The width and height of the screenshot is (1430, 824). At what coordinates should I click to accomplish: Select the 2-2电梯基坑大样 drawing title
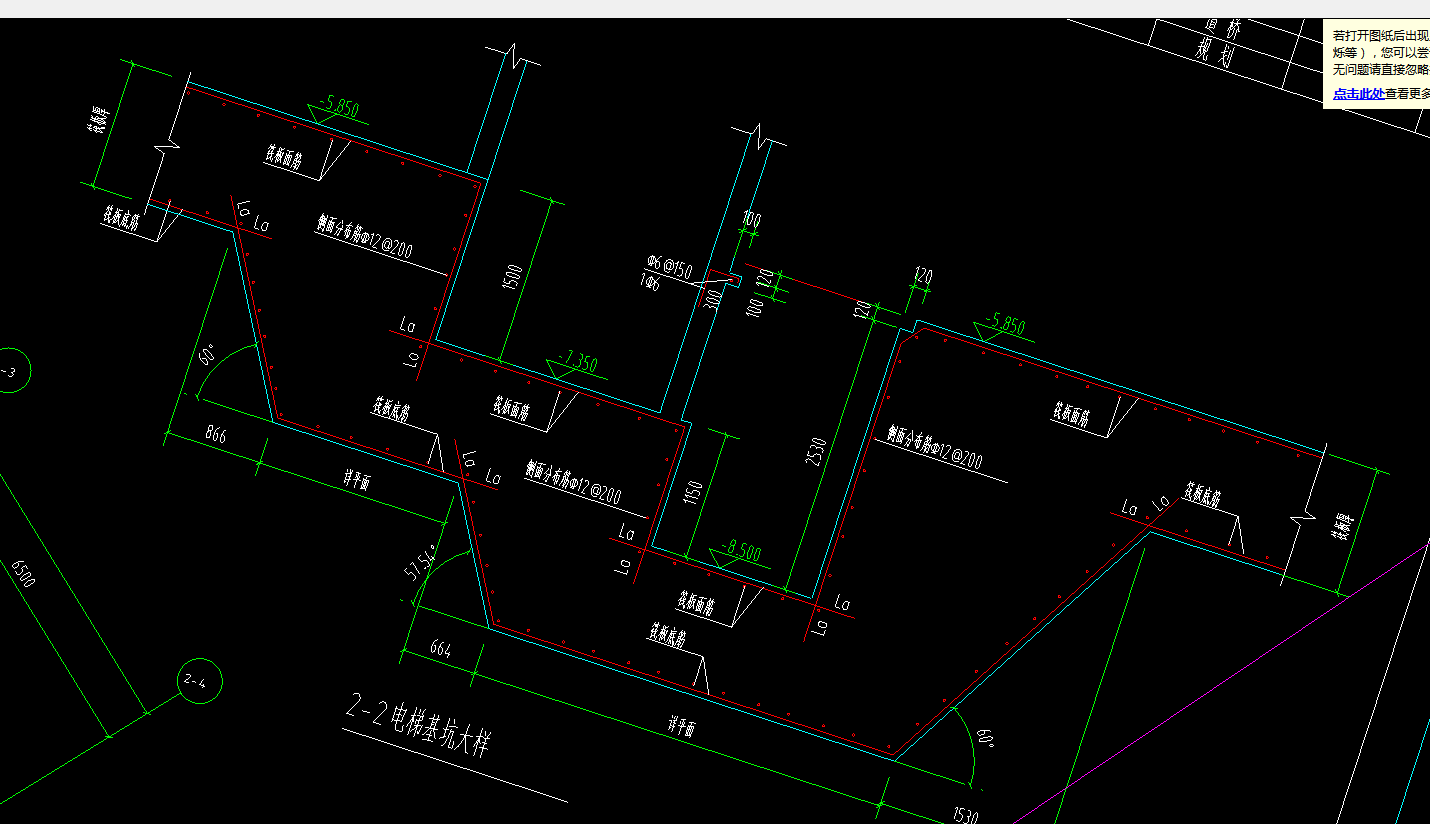tap(418, 727)
